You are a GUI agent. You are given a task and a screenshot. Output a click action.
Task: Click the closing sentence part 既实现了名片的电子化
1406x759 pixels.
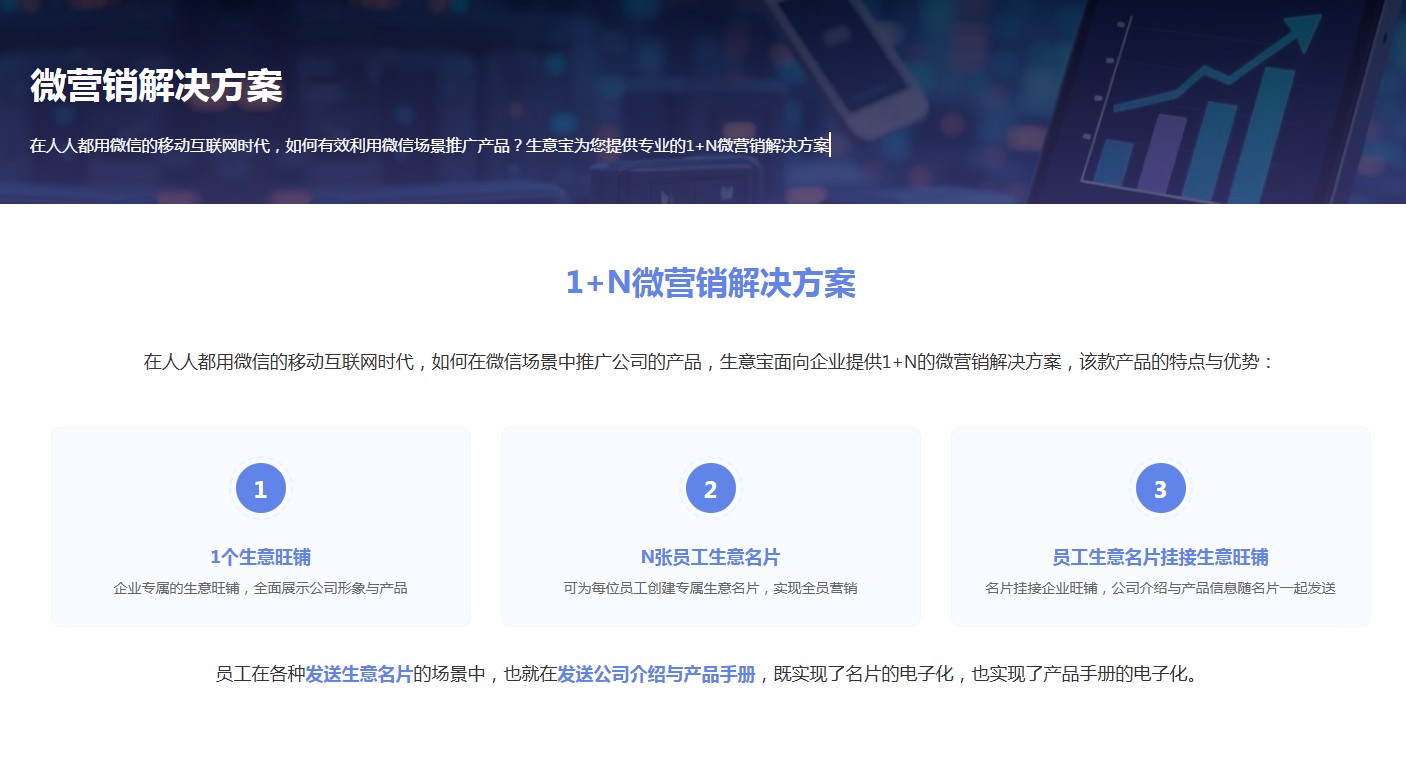[x=863, y=674]
